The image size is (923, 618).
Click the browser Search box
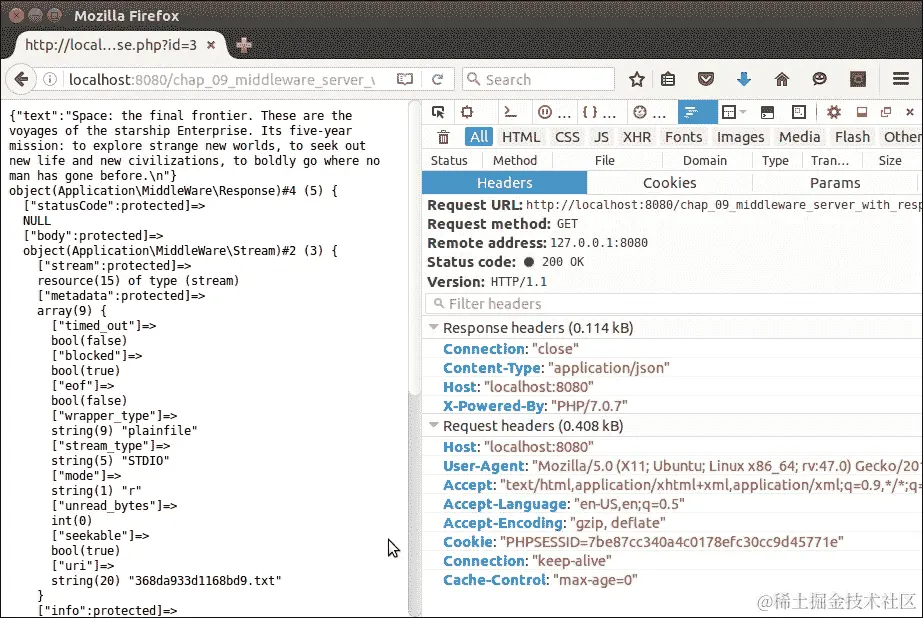[x=539, y=79]
